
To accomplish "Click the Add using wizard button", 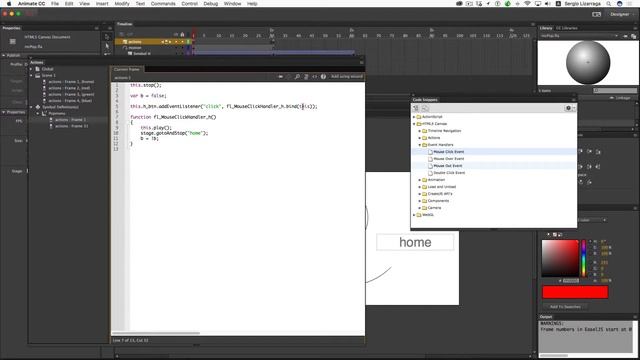I will 347,76.
